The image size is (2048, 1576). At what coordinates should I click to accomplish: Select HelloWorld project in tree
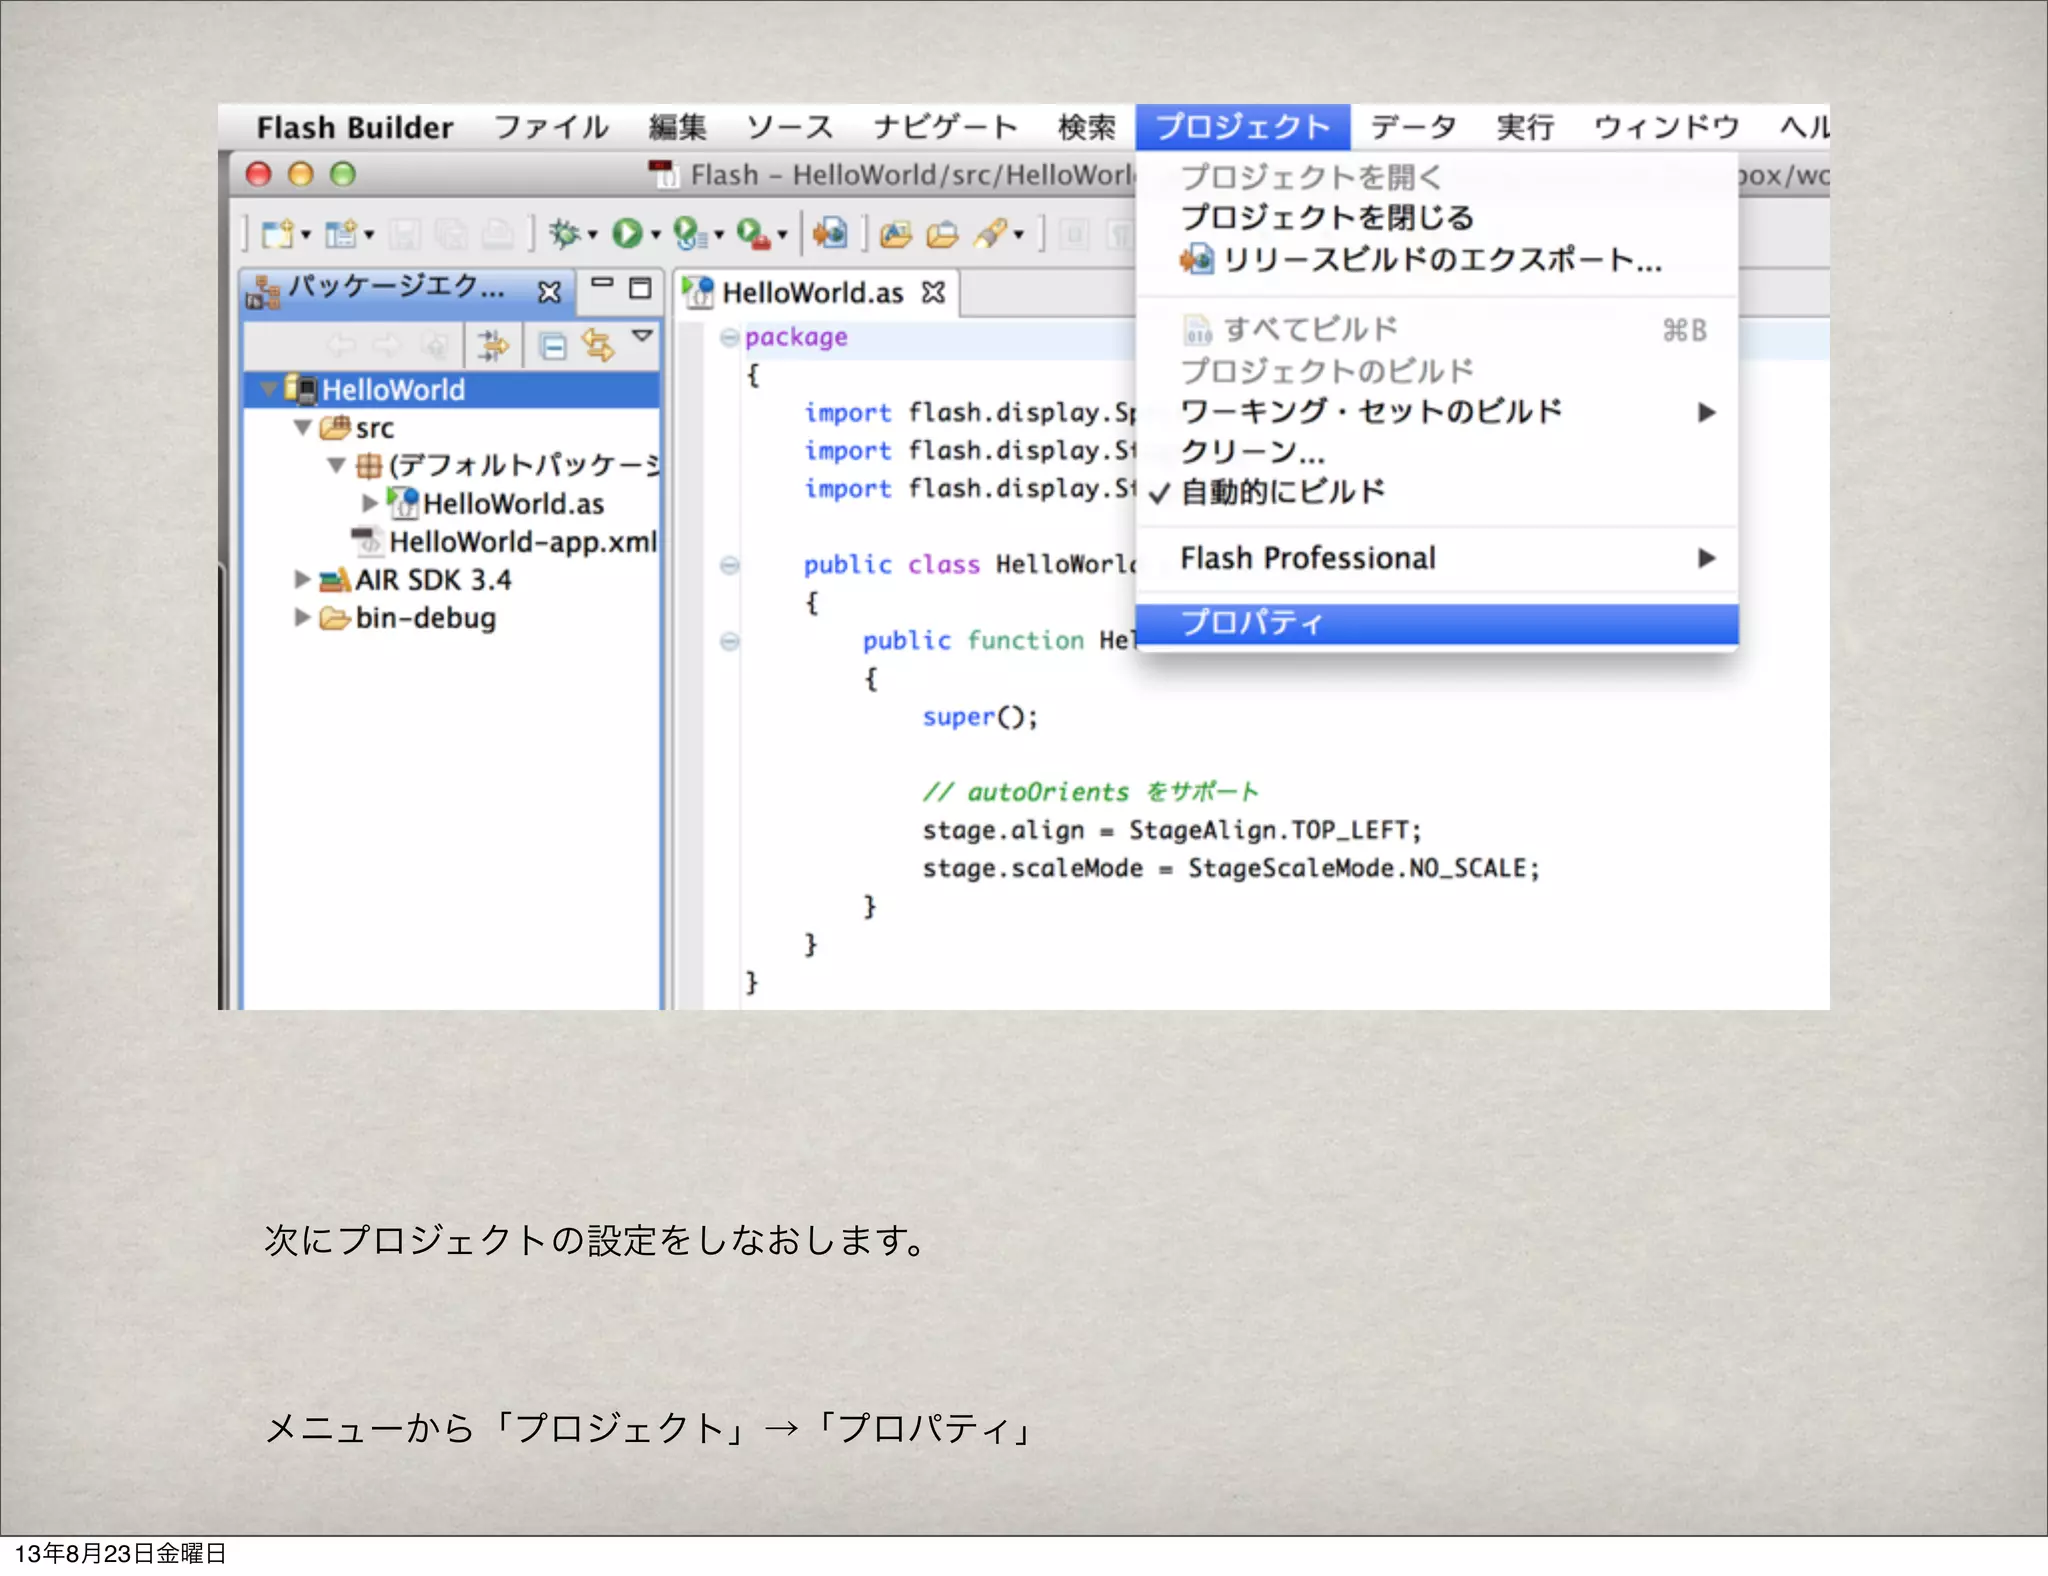(x=393, y=389)
